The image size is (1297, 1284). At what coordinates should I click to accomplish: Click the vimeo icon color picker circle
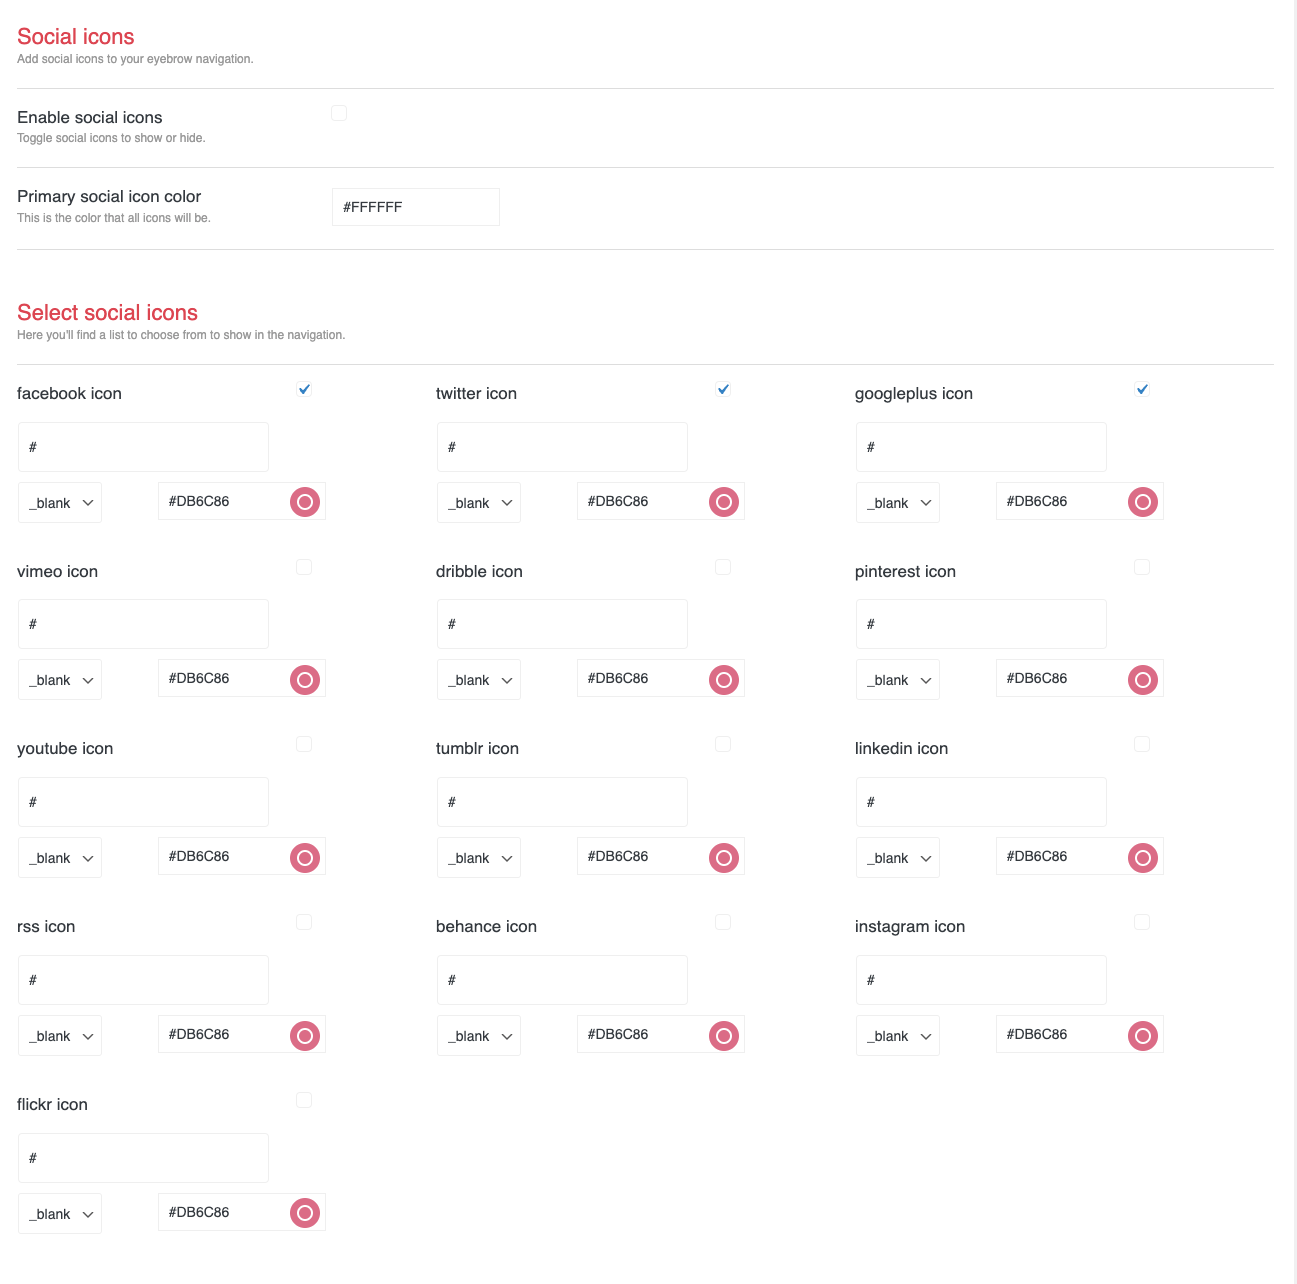pos(305,680)
